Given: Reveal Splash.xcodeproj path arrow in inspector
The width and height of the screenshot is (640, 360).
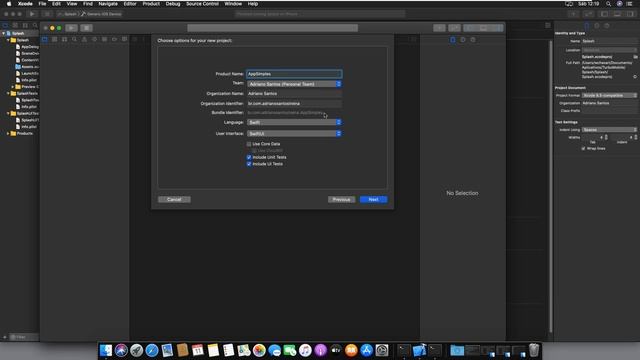Looking at the screenshot, I should click(x=635, y=77).
